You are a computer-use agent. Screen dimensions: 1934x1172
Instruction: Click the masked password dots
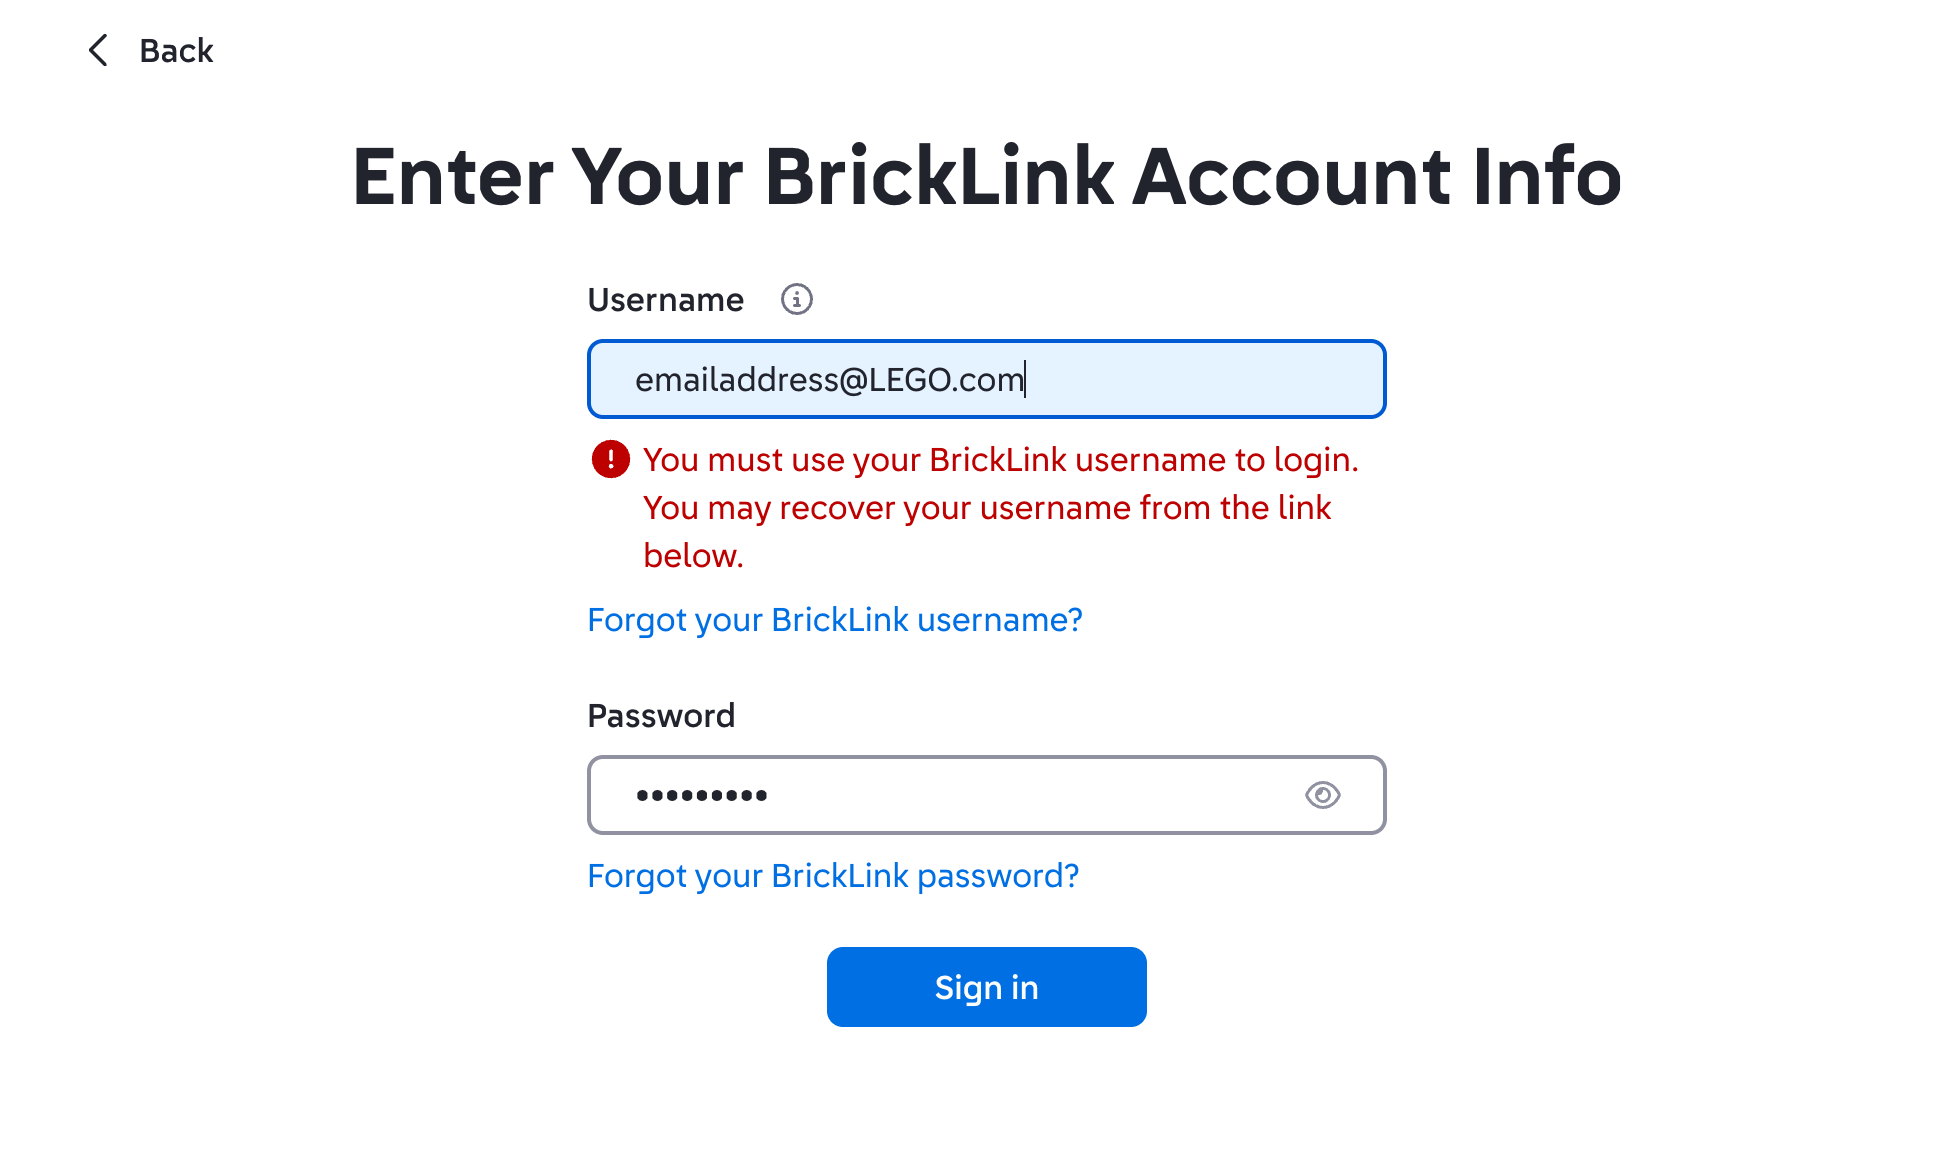click(x=702, y=796)
